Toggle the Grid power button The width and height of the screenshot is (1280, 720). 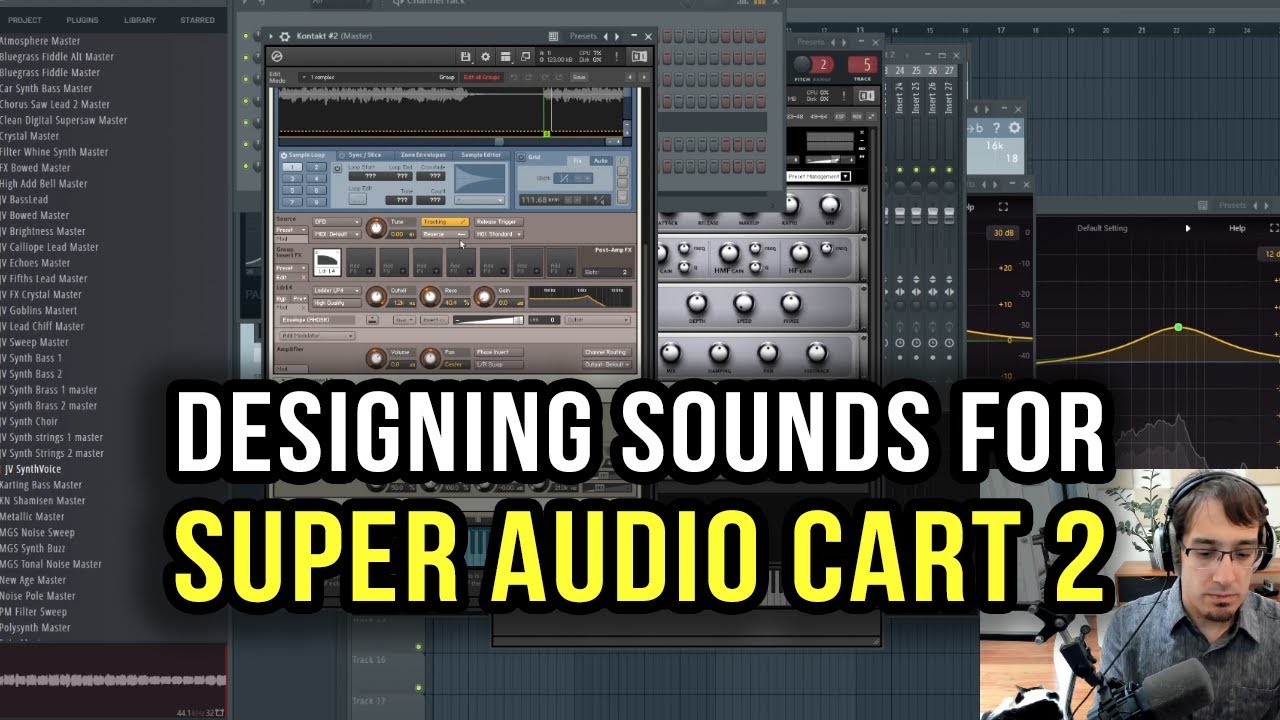[521, 157]
